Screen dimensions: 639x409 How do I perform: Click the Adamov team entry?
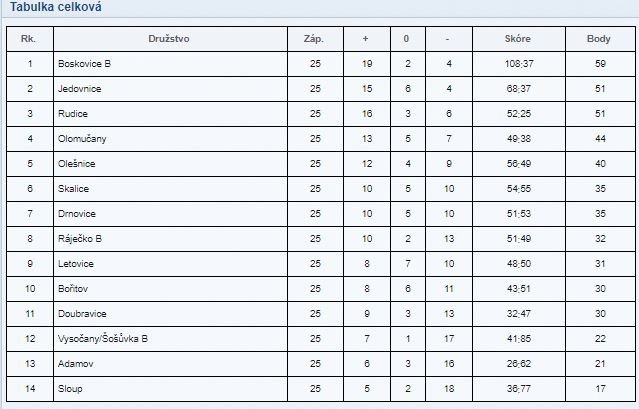[x=75, y=364]
